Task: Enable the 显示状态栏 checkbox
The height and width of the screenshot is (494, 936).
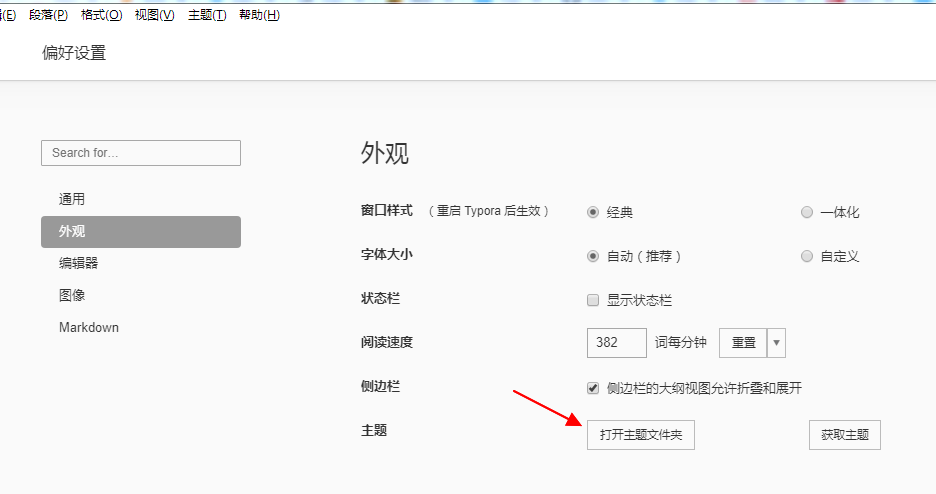Action: [593, 300]
